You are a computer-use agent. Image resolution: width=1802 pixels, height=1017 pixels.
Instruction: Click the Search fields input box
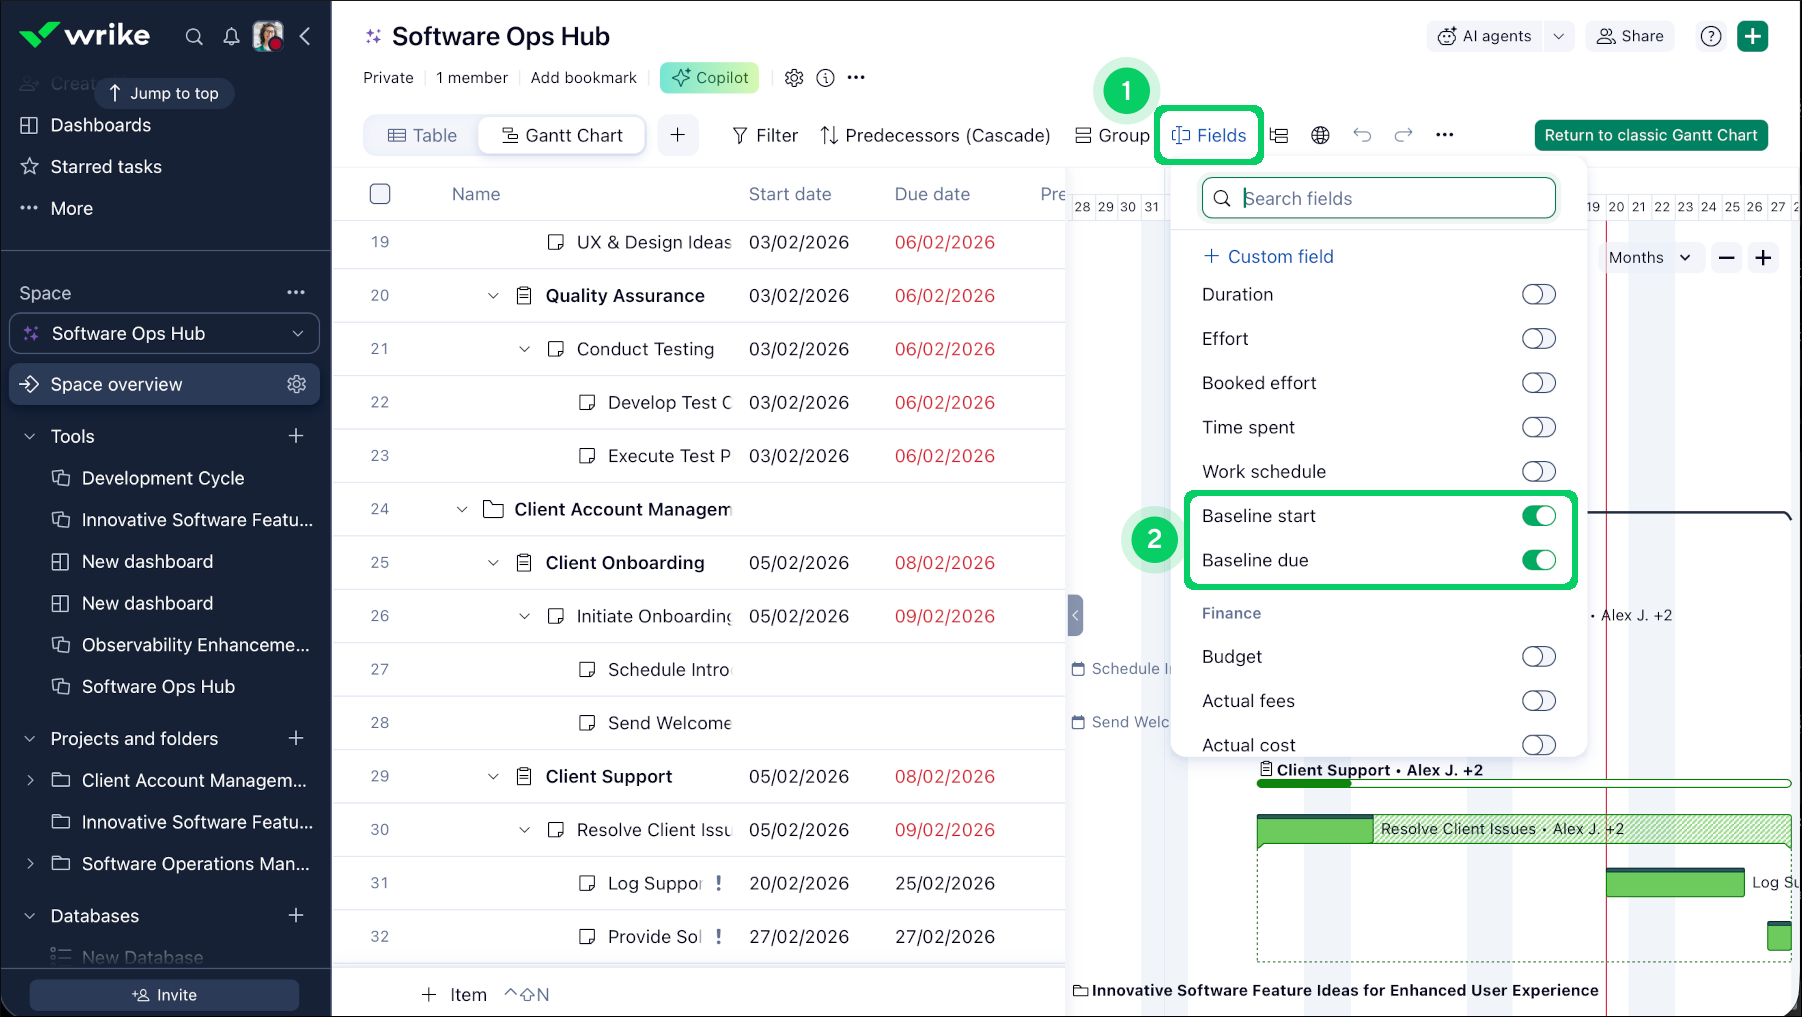[1390, 199]
